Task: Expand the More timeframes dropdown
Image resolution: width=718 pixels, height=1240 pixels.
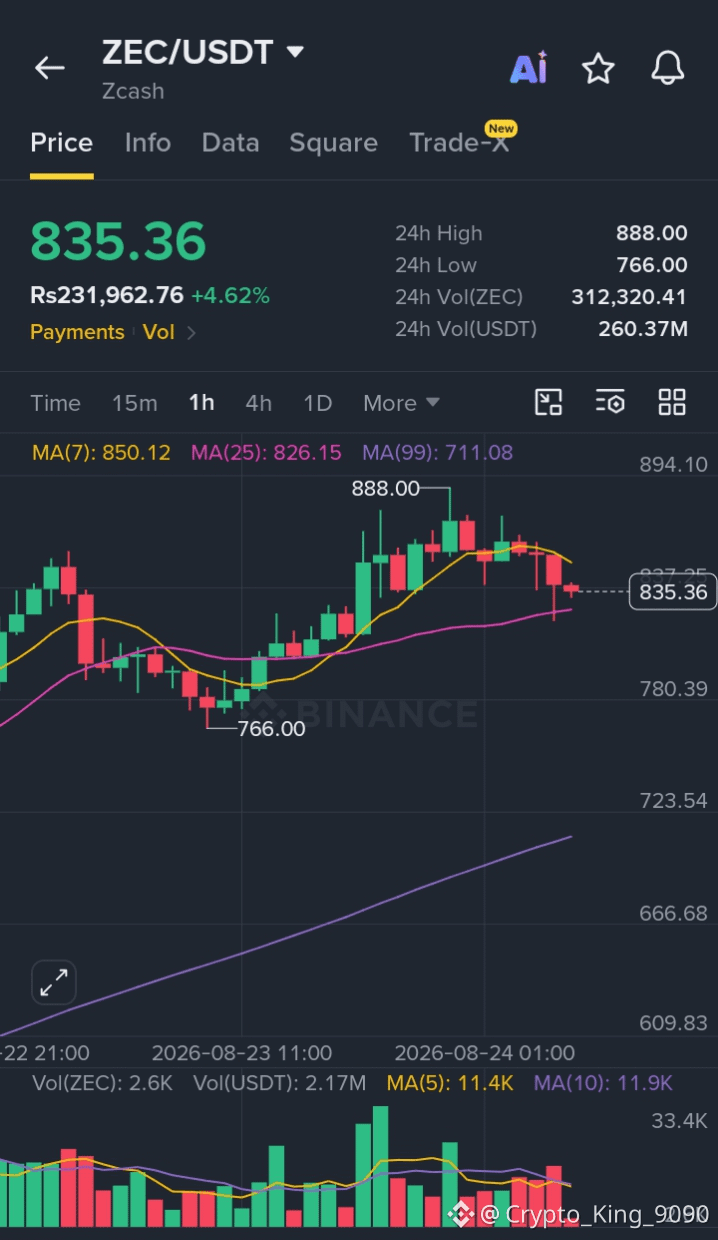Action: point(401,403)
